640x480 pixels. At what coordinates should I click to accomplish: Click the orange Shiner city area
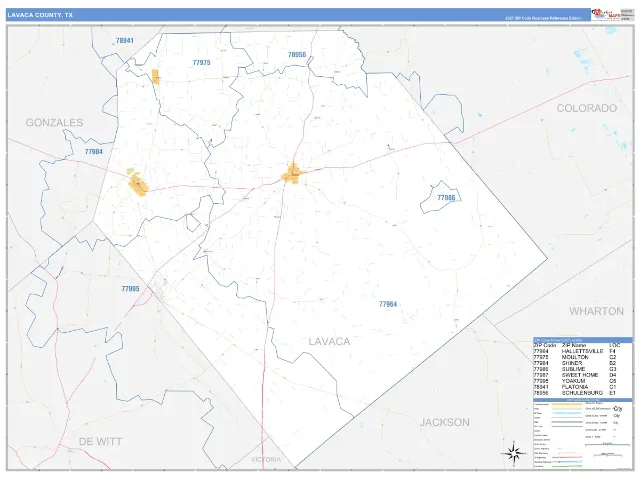(x=137, y=184)
